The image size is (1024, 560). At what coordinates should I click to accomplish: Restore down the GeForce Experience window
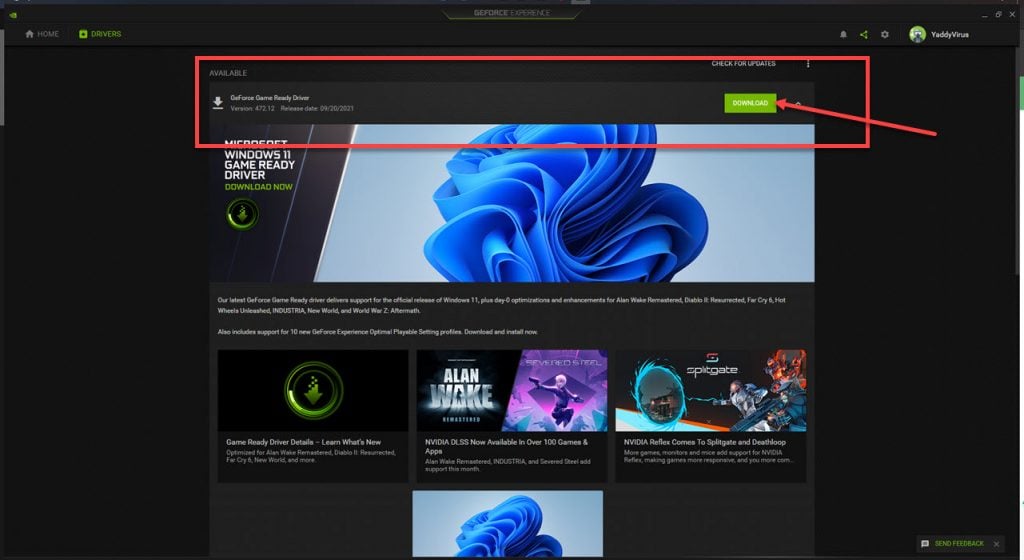point(998,14)
